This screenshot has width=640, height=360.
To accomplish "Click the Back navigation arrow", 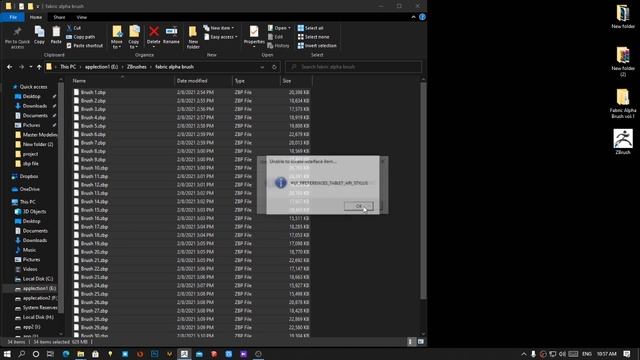I will (9, 67).
